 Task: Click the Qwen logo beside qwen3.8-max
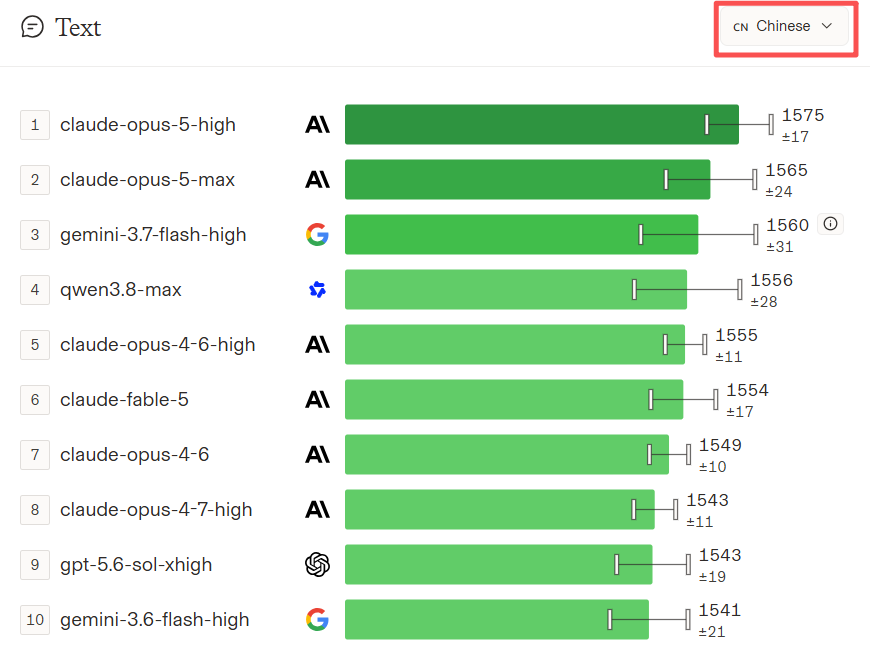point(317,289)
